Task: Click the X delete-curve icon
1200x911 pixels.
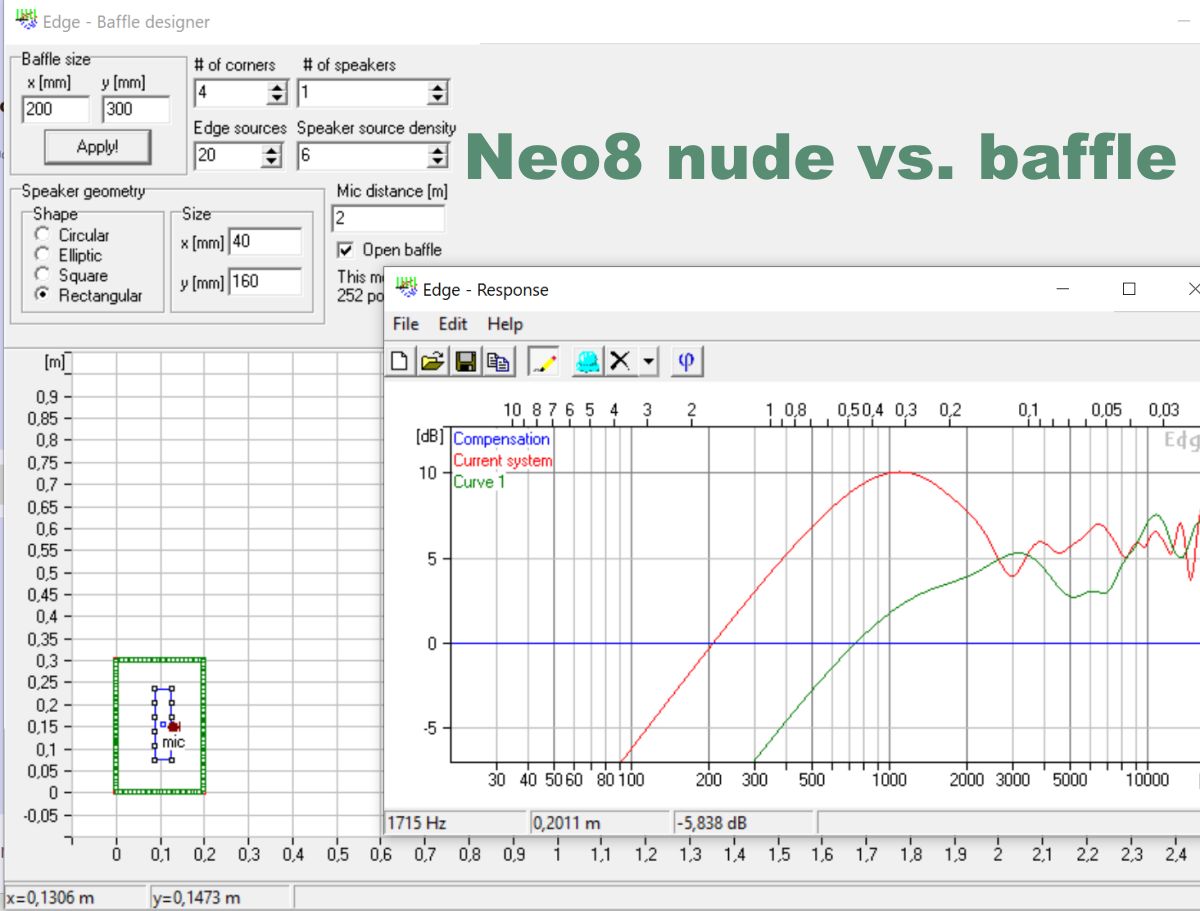Action: click(x=620, y=361)
